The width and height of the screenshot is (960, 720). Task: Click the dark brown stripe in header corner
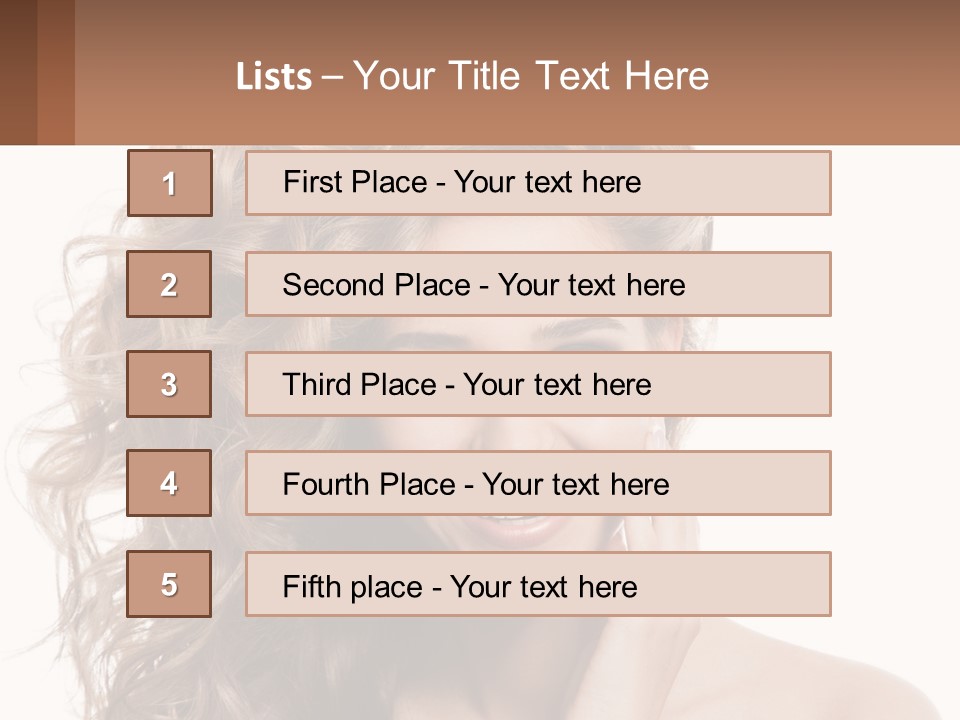(x=18, y=72)
